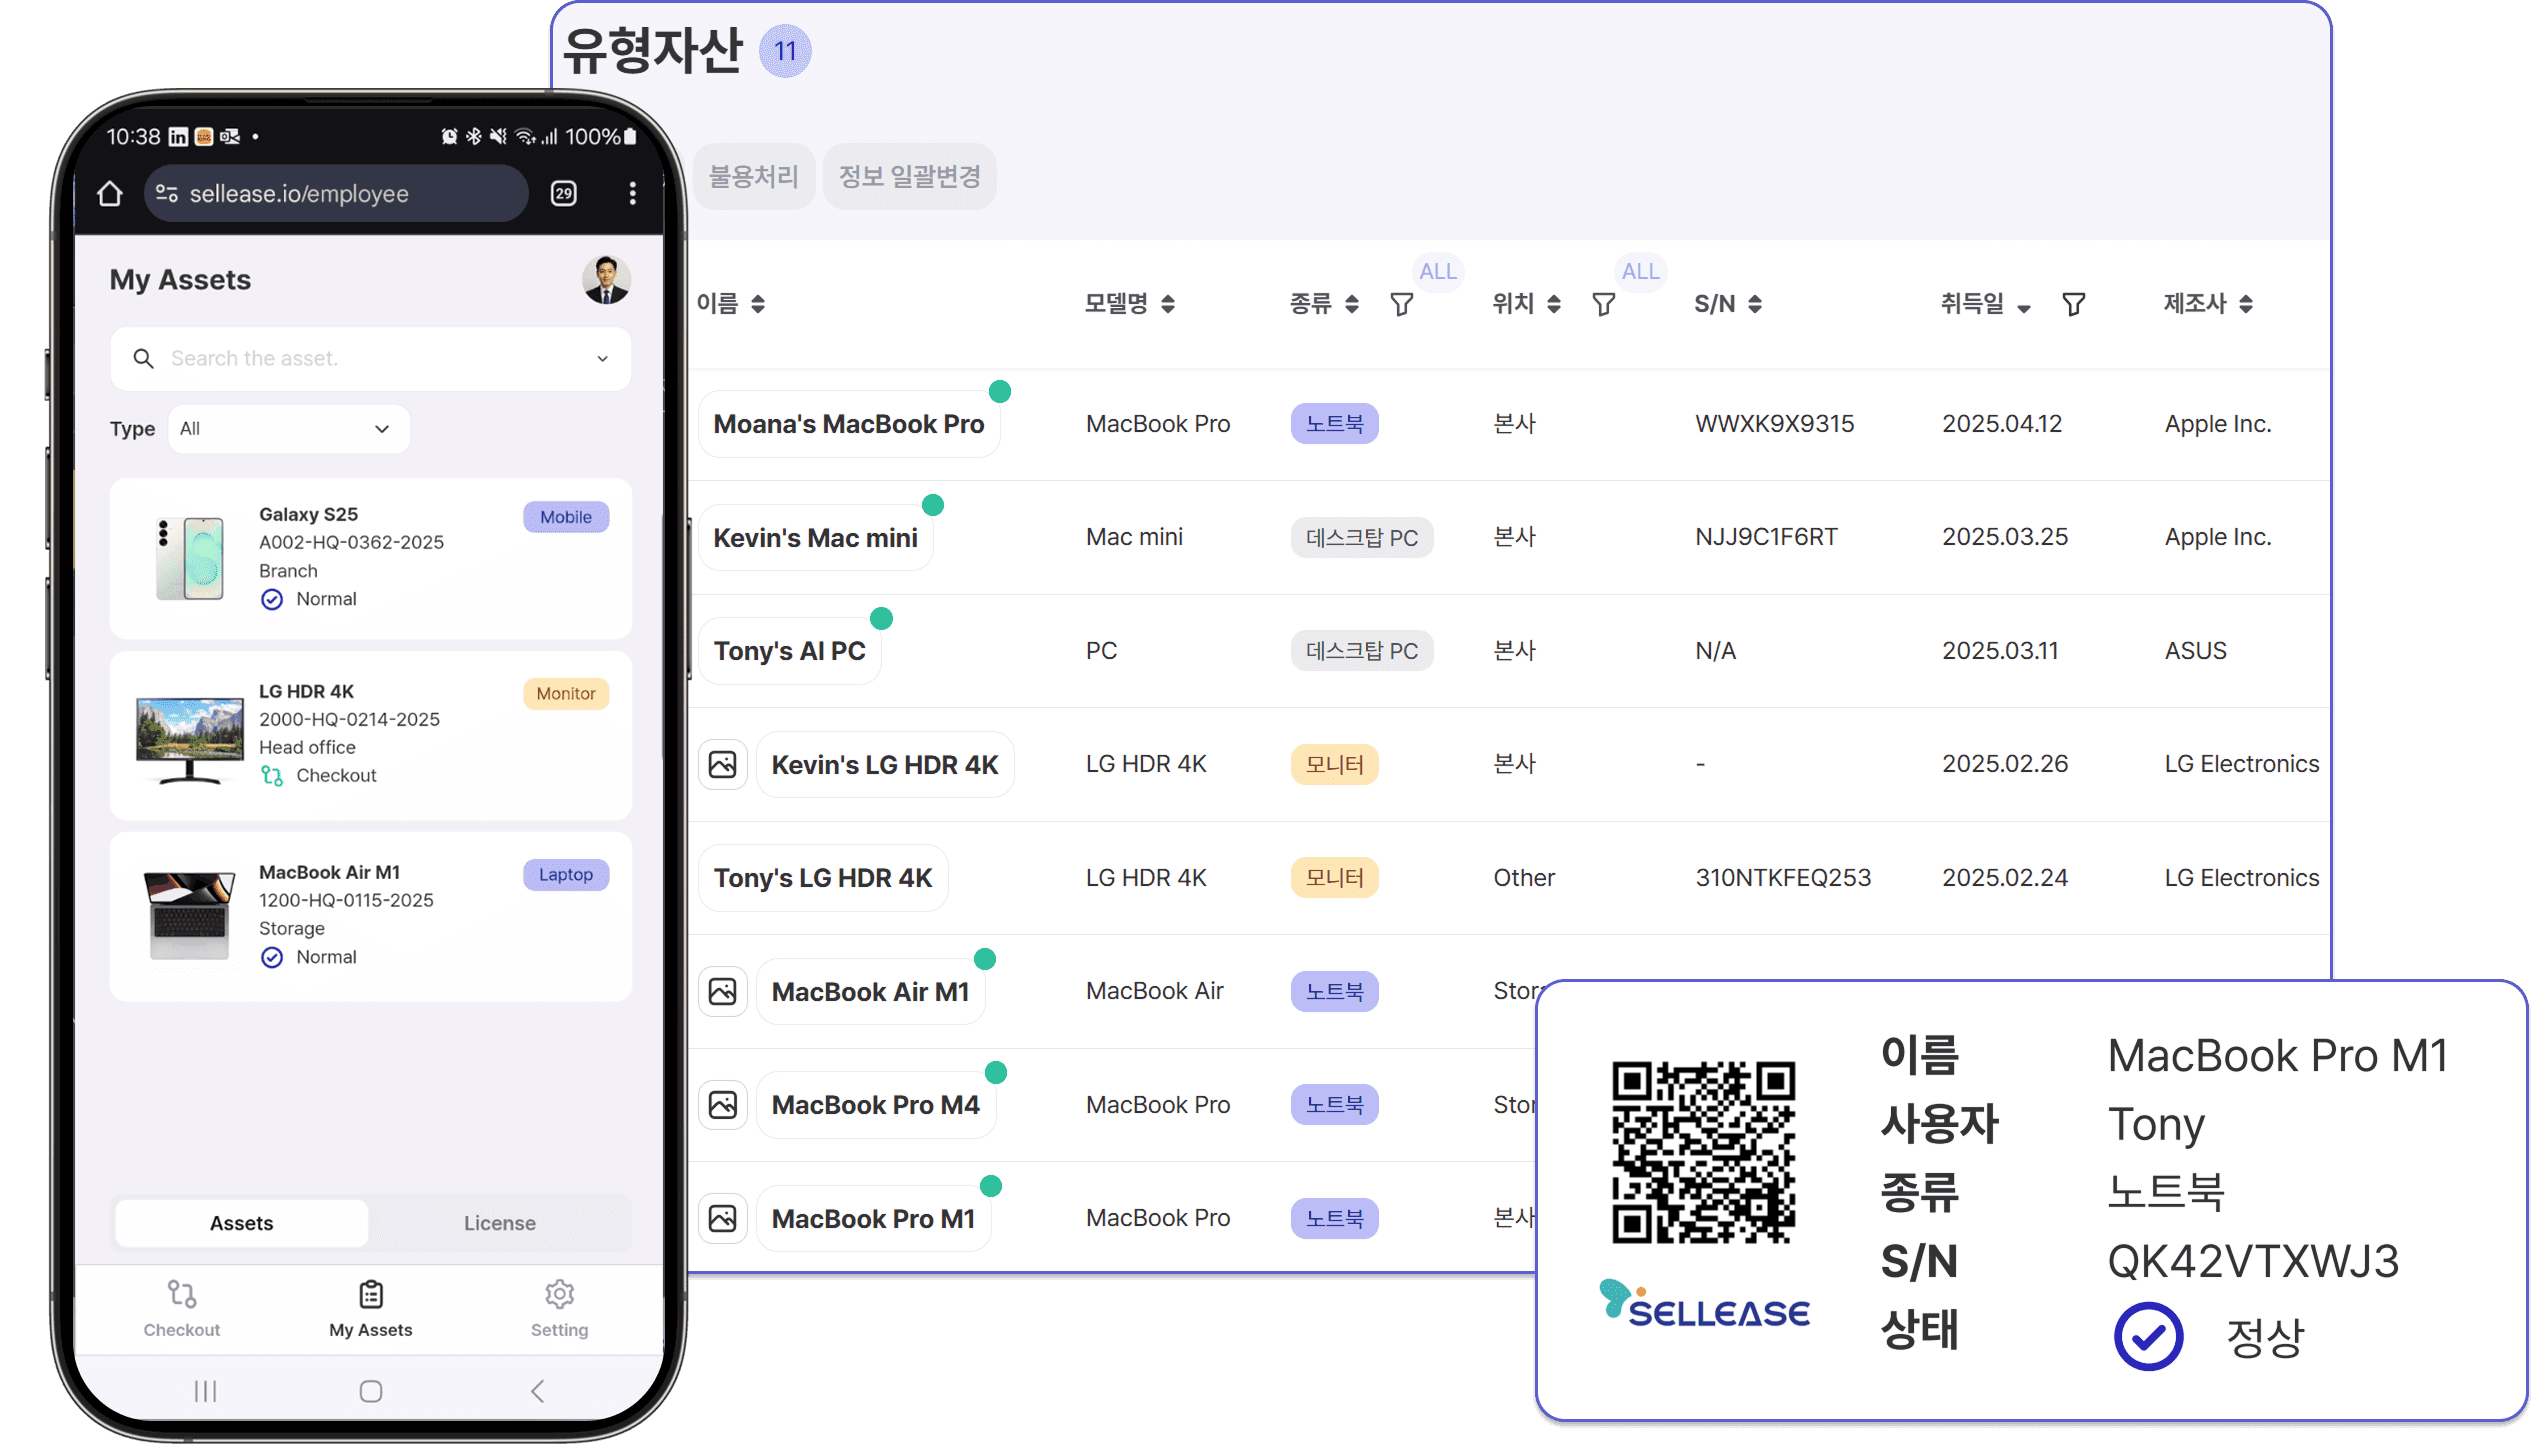2533x1446 pixels.
Task: Open the three-dot browser menu
Action: [x=632, y=194]
